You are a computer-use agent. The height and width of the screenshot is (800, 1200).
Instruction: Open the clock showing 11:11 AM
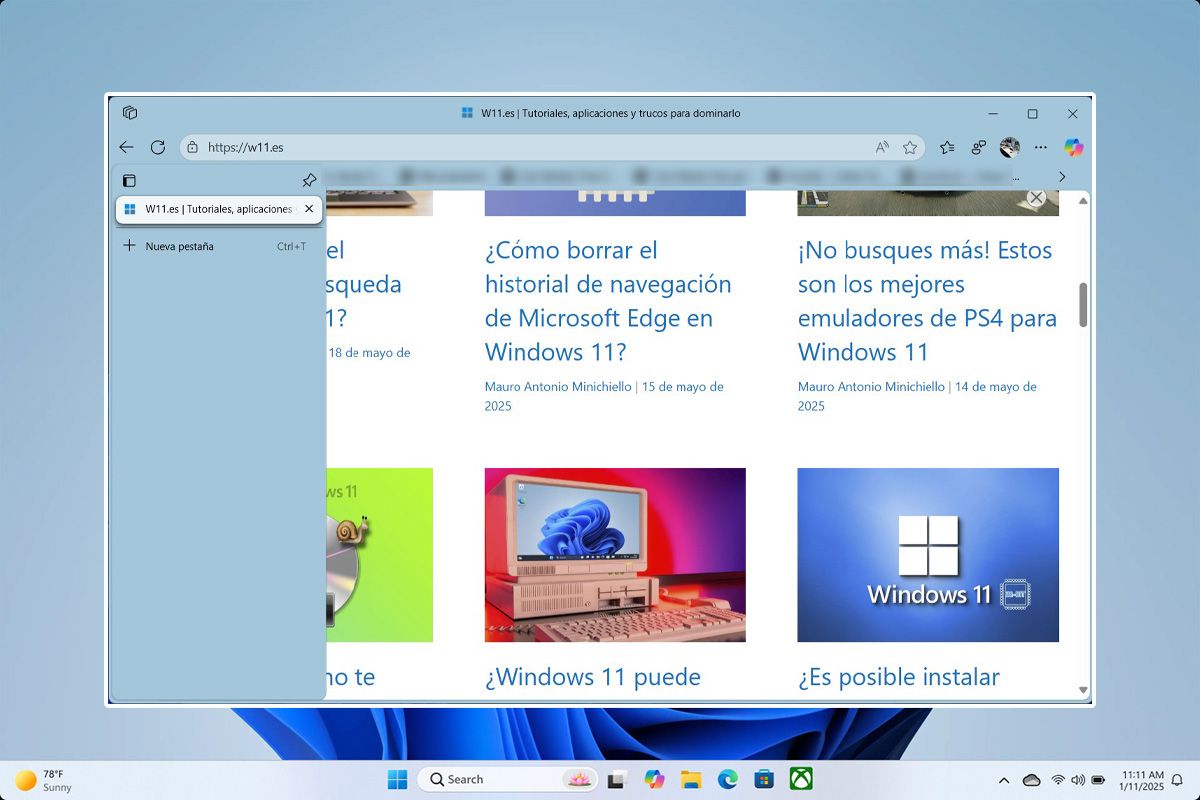(1142, 780)
